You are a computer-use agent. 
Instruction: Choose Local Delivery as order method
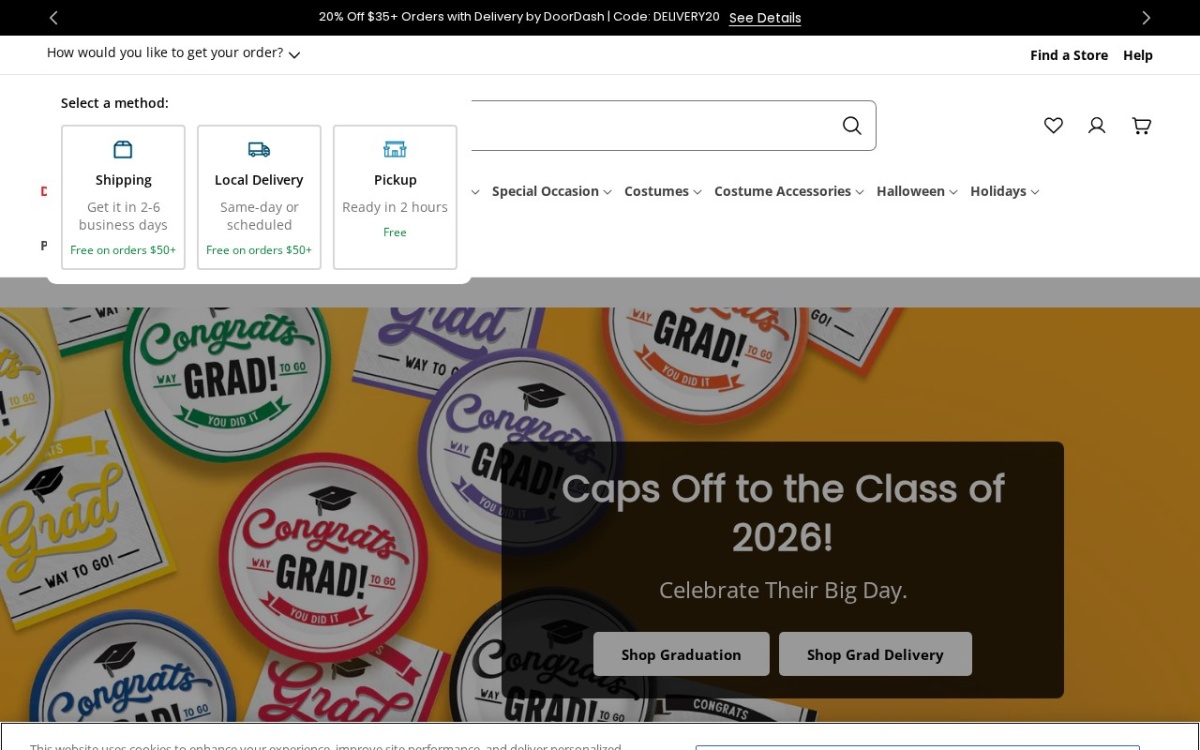click(x=259, y=197)
